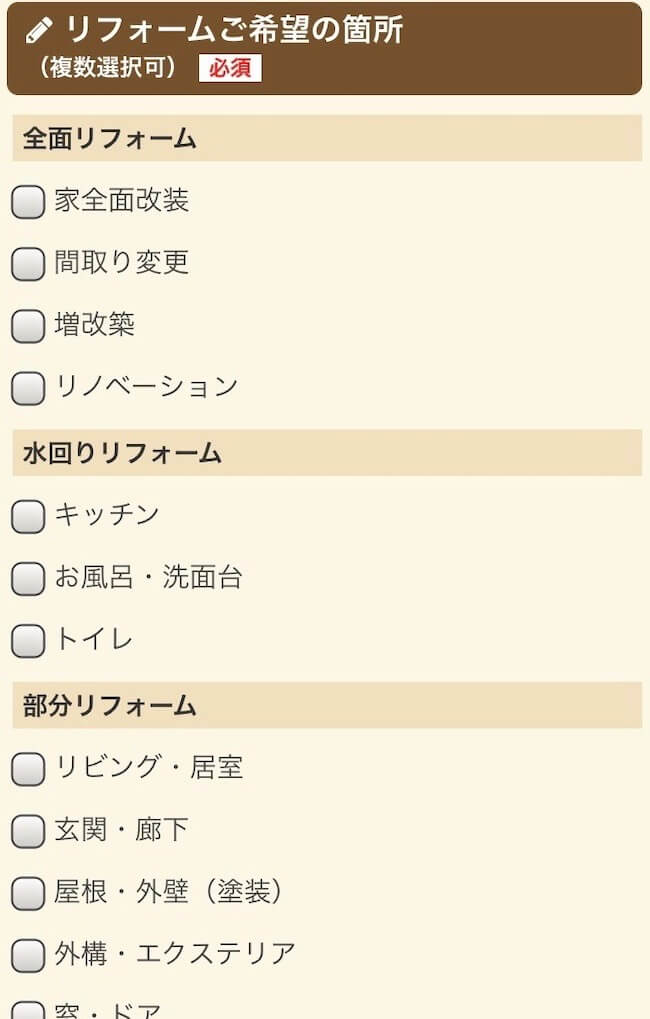Check the 家全面改装 checkbox
This screenshot has height=1019, width=650.
click(x=26, y=201)
